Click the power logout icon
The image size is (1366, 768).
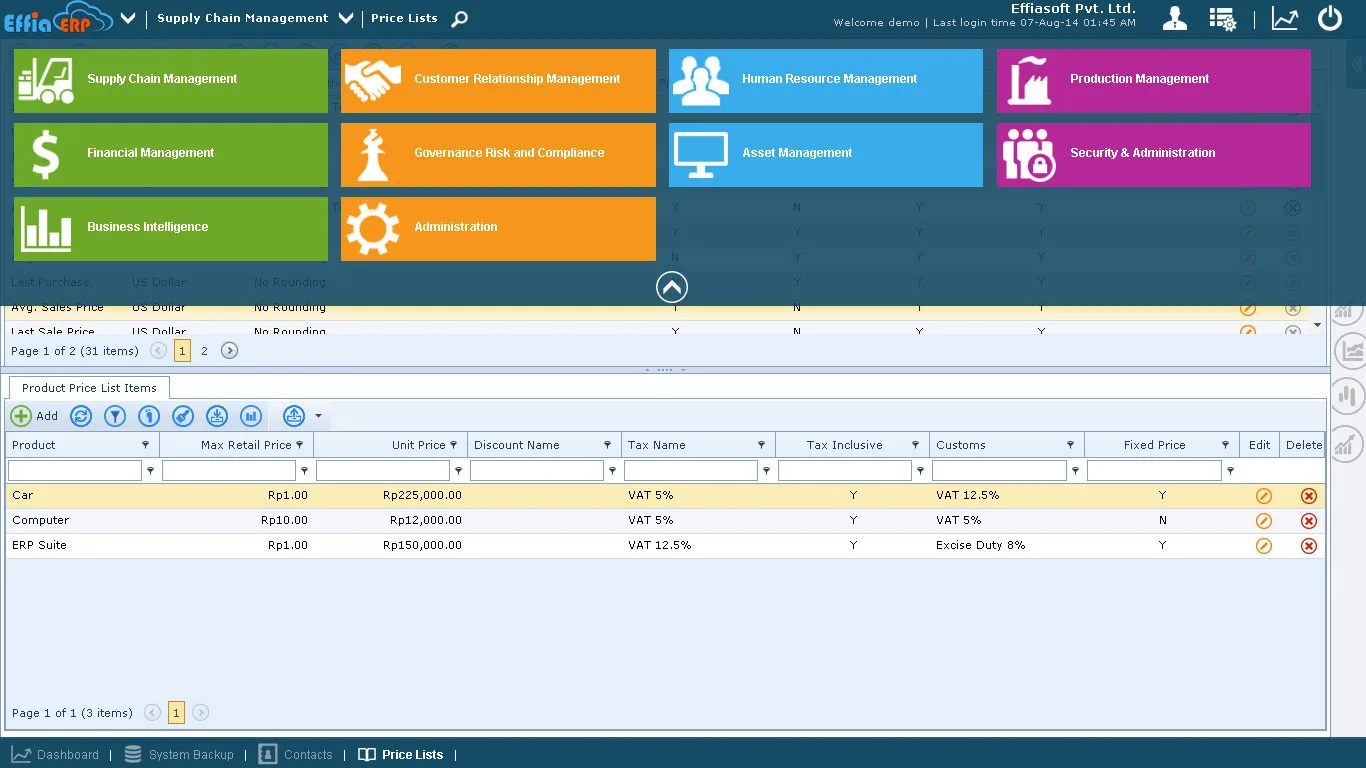[1330, 18]
